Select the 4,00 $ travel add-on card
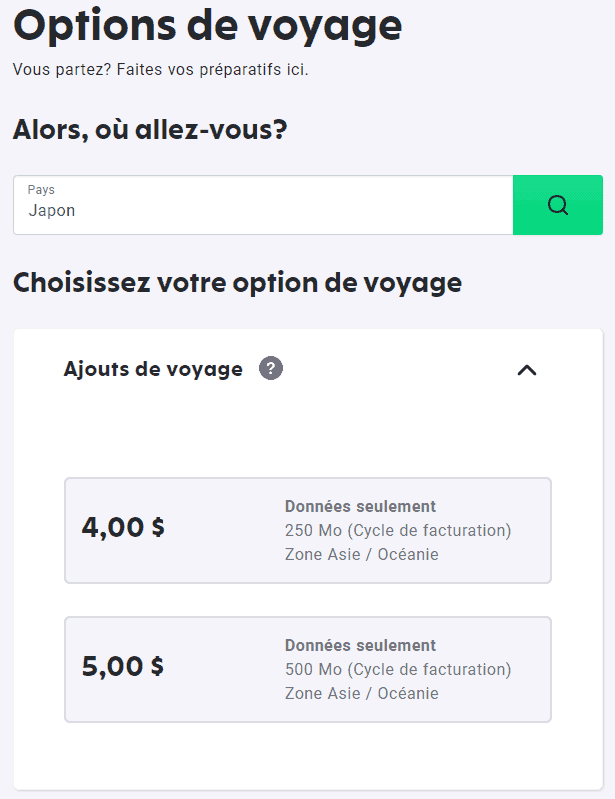Viewport: 615px width, 799px height. coord(307,530)
